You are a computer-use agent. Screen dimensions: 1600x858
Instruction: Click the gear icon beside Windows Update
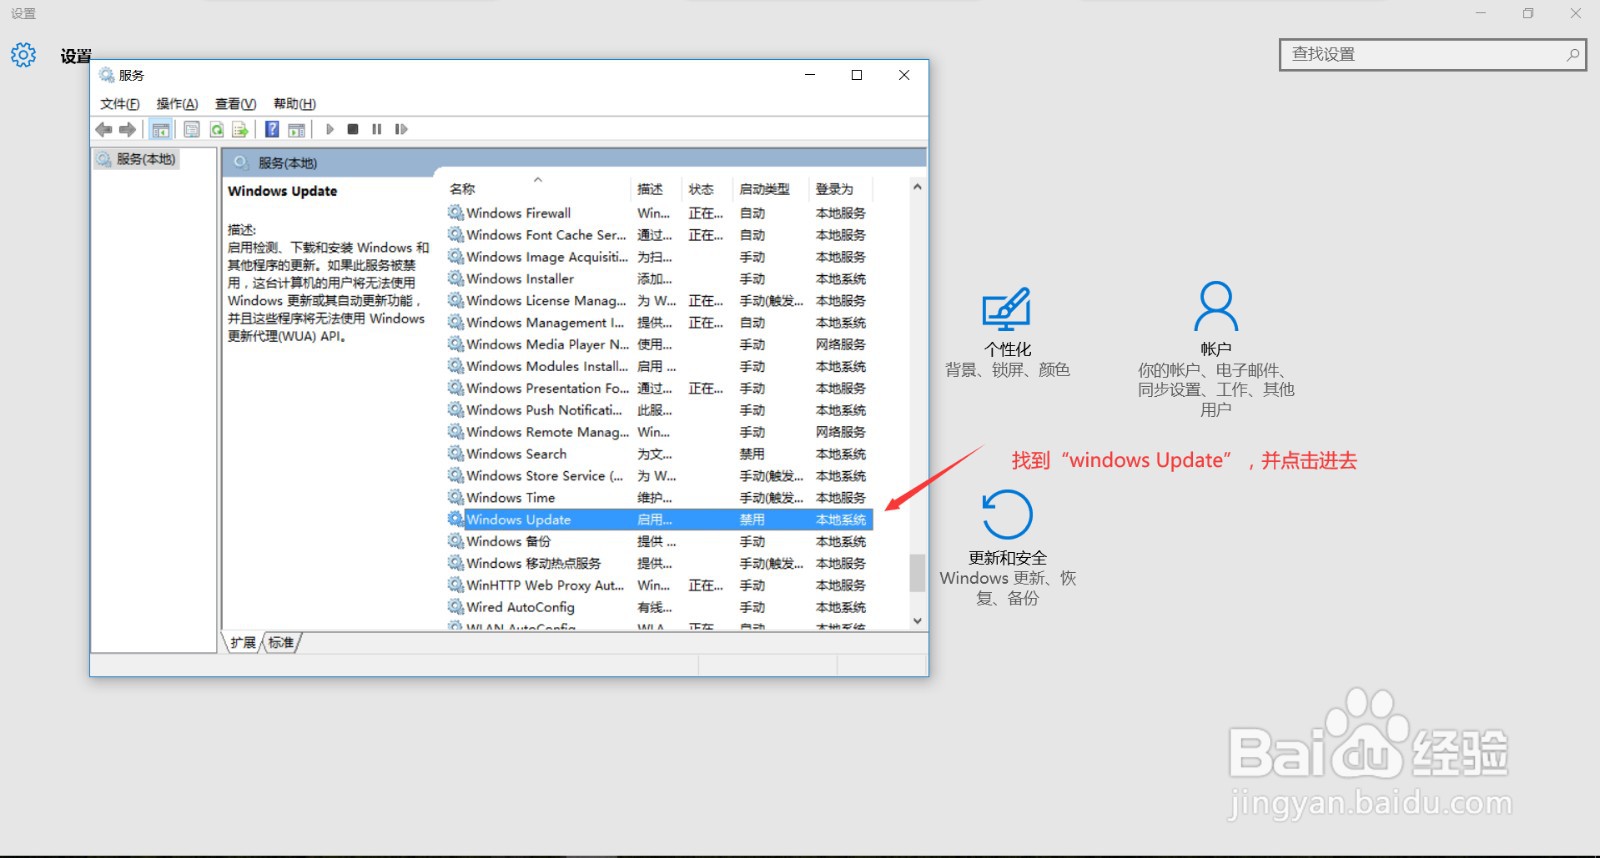point(456,520)
